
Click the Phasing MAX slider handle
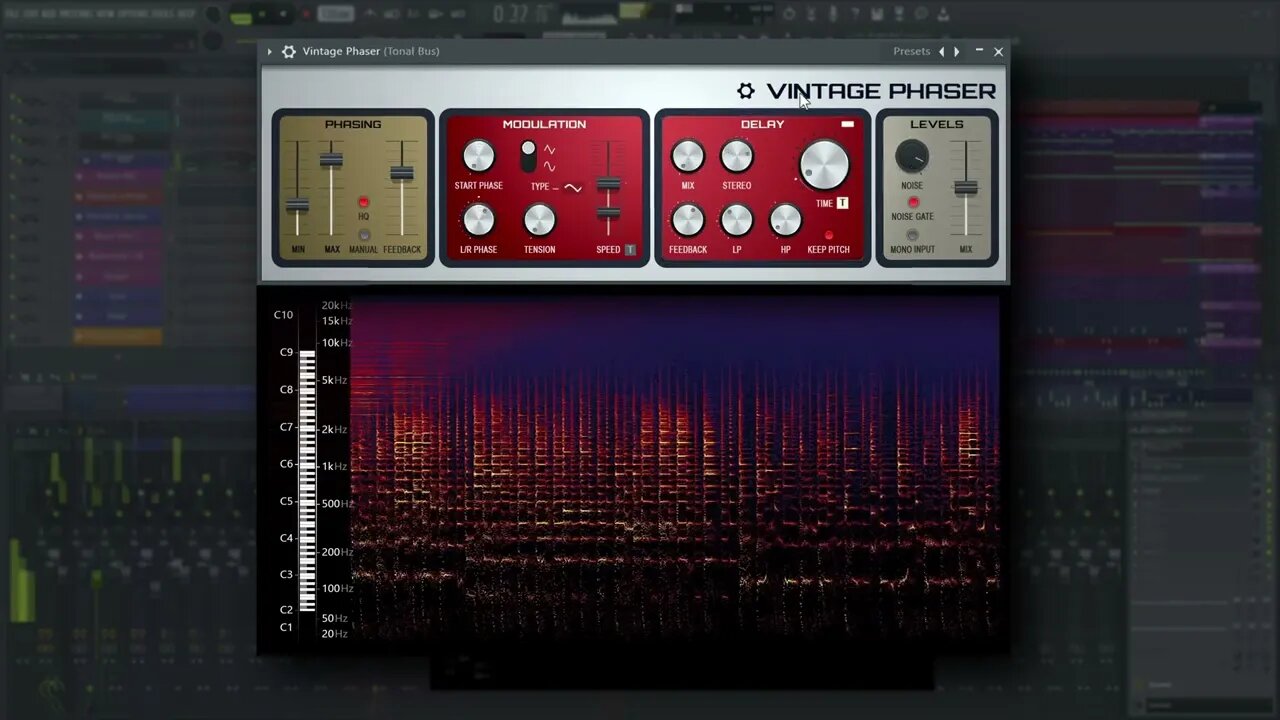[x=331, y=160]
